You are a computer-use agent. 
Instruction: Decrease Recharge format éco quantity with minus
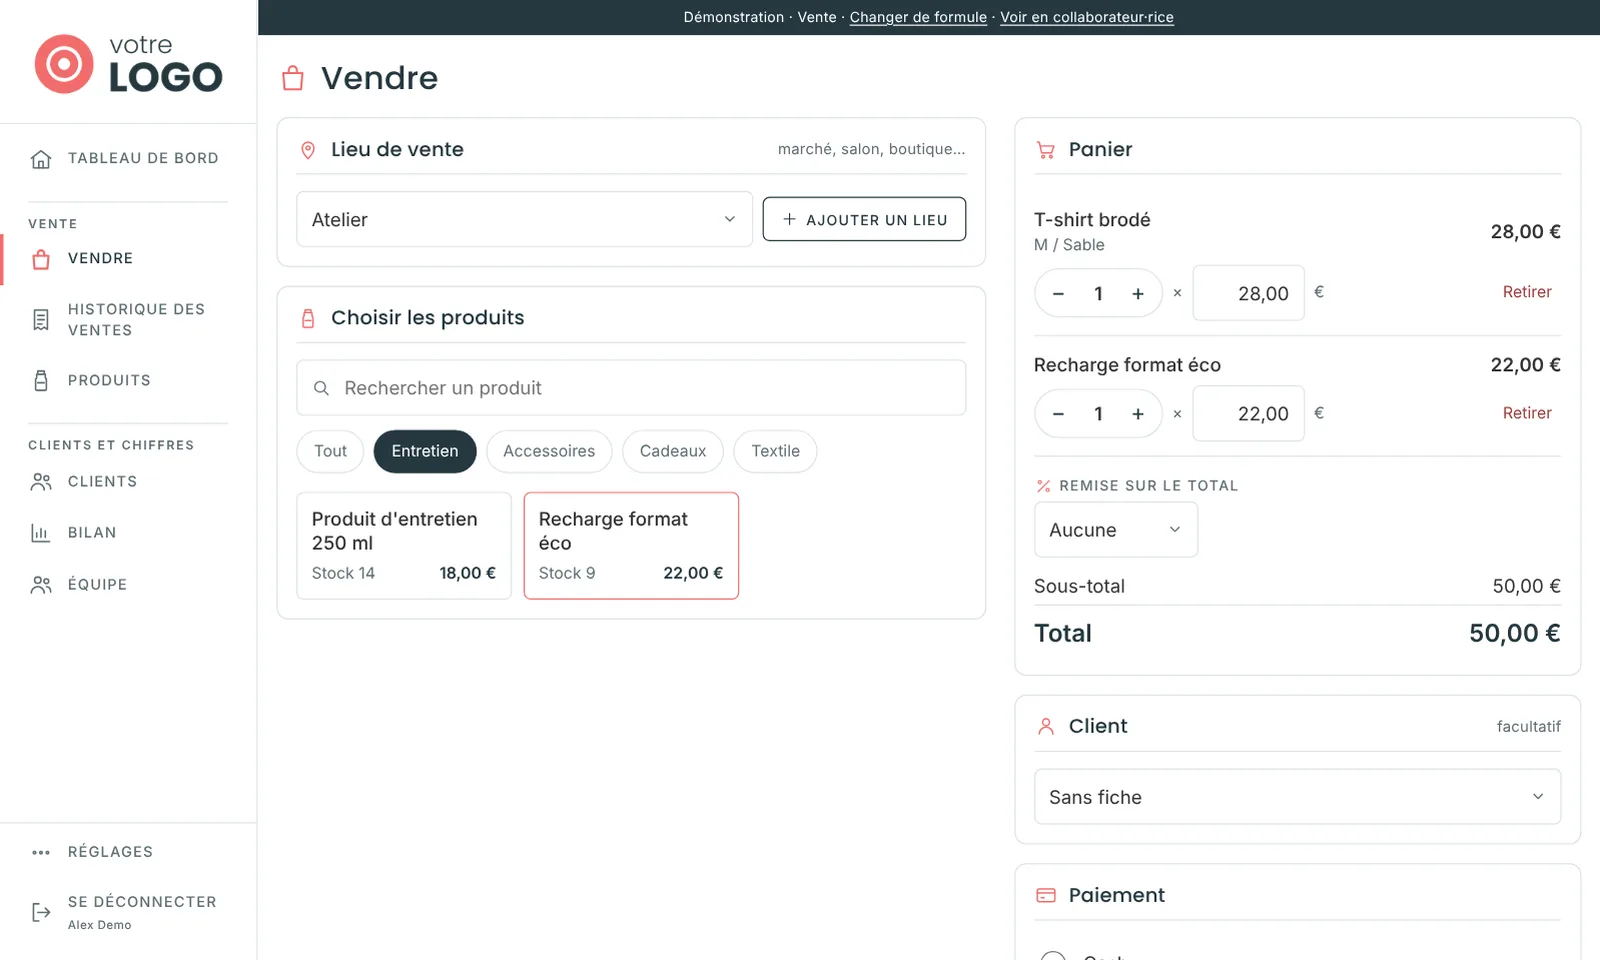[1058, 414]
